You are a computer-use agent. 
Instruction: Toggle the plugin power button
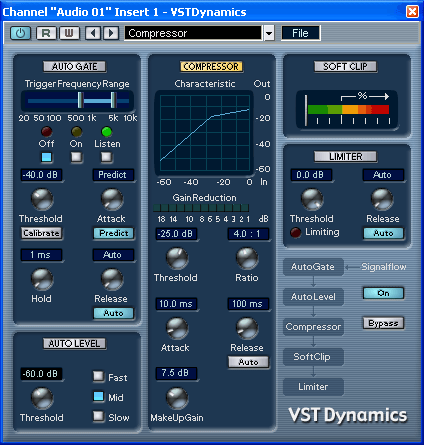click(x=20, y=33)
